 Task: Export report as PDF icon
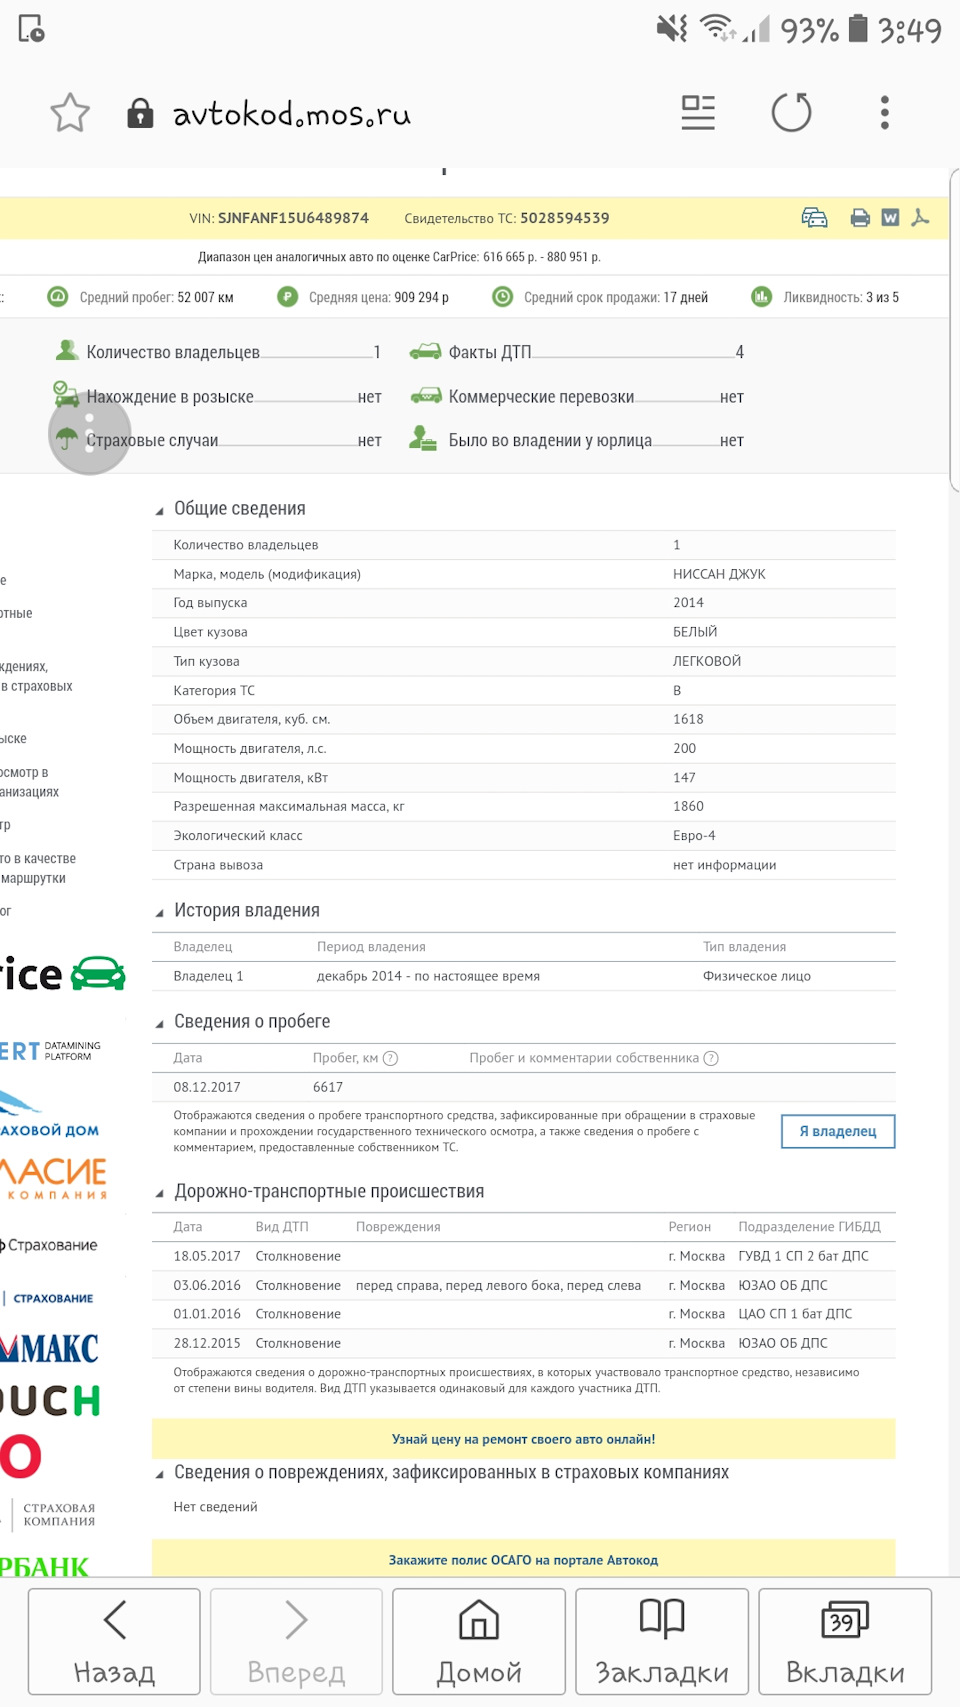coord(920,217)
